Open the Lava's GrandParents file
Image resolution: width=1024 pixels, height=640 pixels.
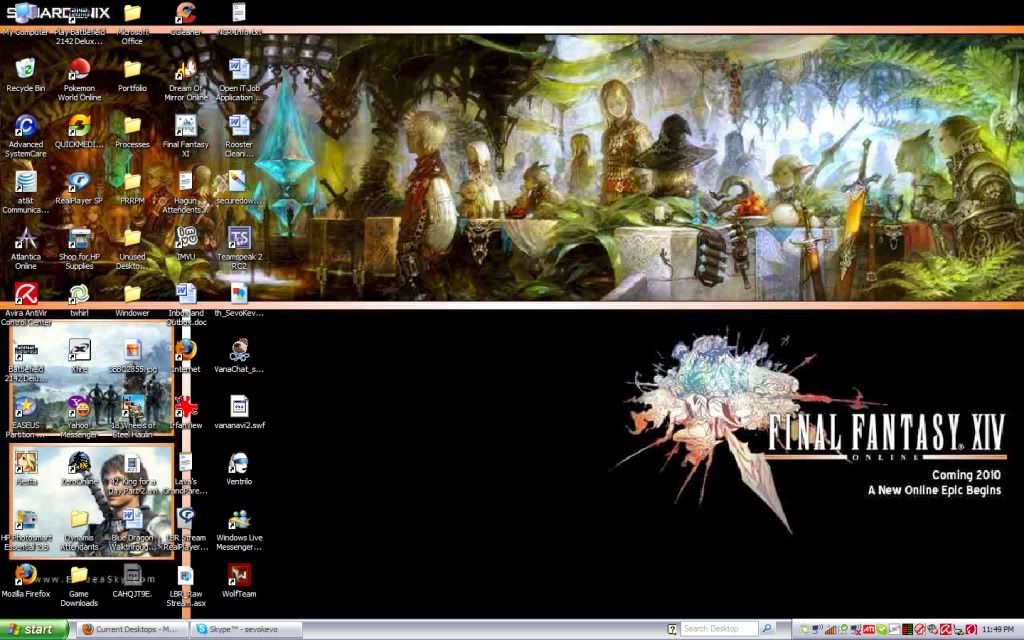pyautogui.click(x=185, y=462)
